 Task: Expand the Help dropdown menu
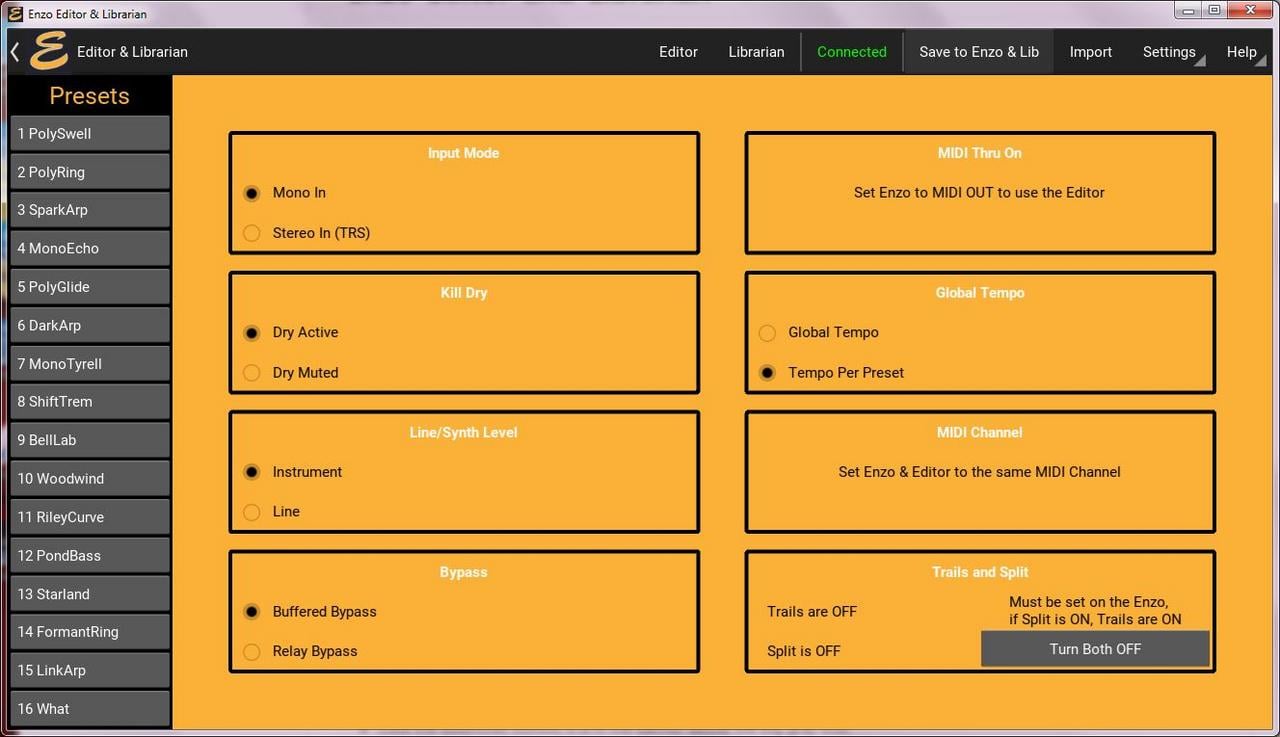[x=1244, y=52]
